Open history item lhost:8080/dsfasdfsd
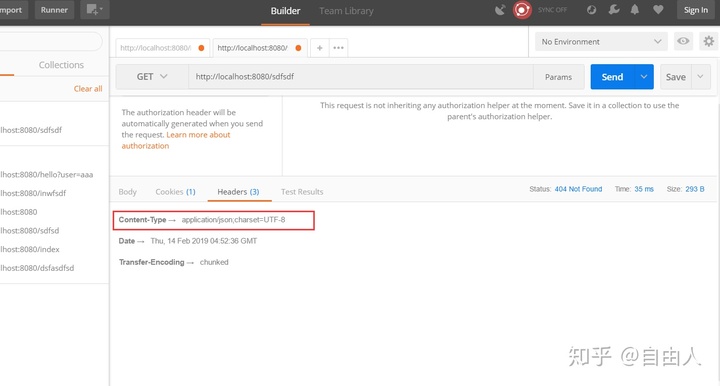This screenshot has width=720, height=386. 37,268
